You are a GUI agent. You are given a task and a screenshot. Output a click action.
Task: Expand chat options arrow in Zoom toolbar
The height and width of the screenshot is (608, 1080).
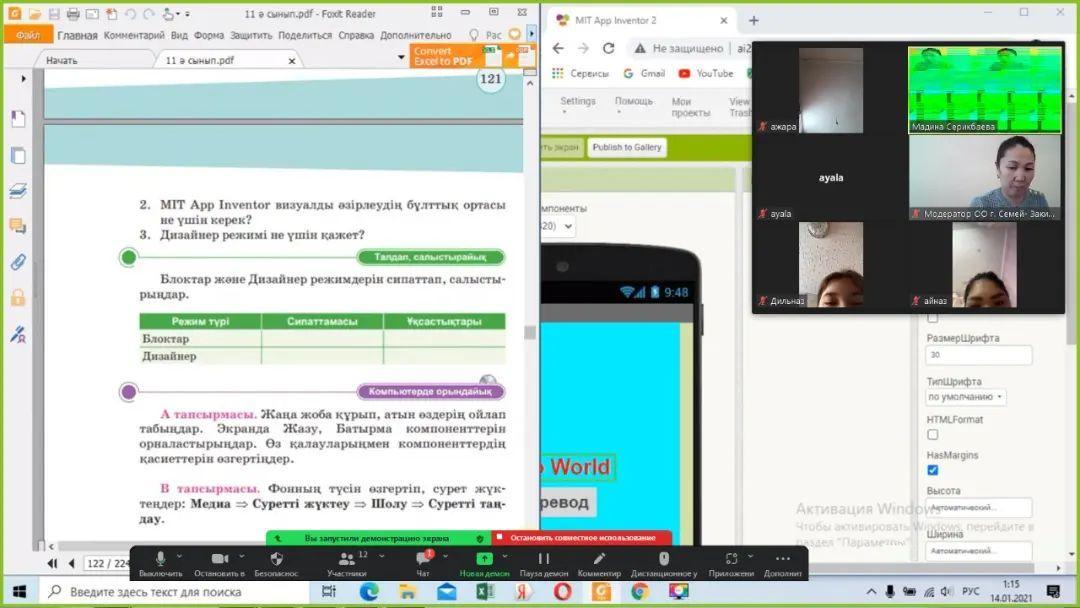(x=446, y=556)
